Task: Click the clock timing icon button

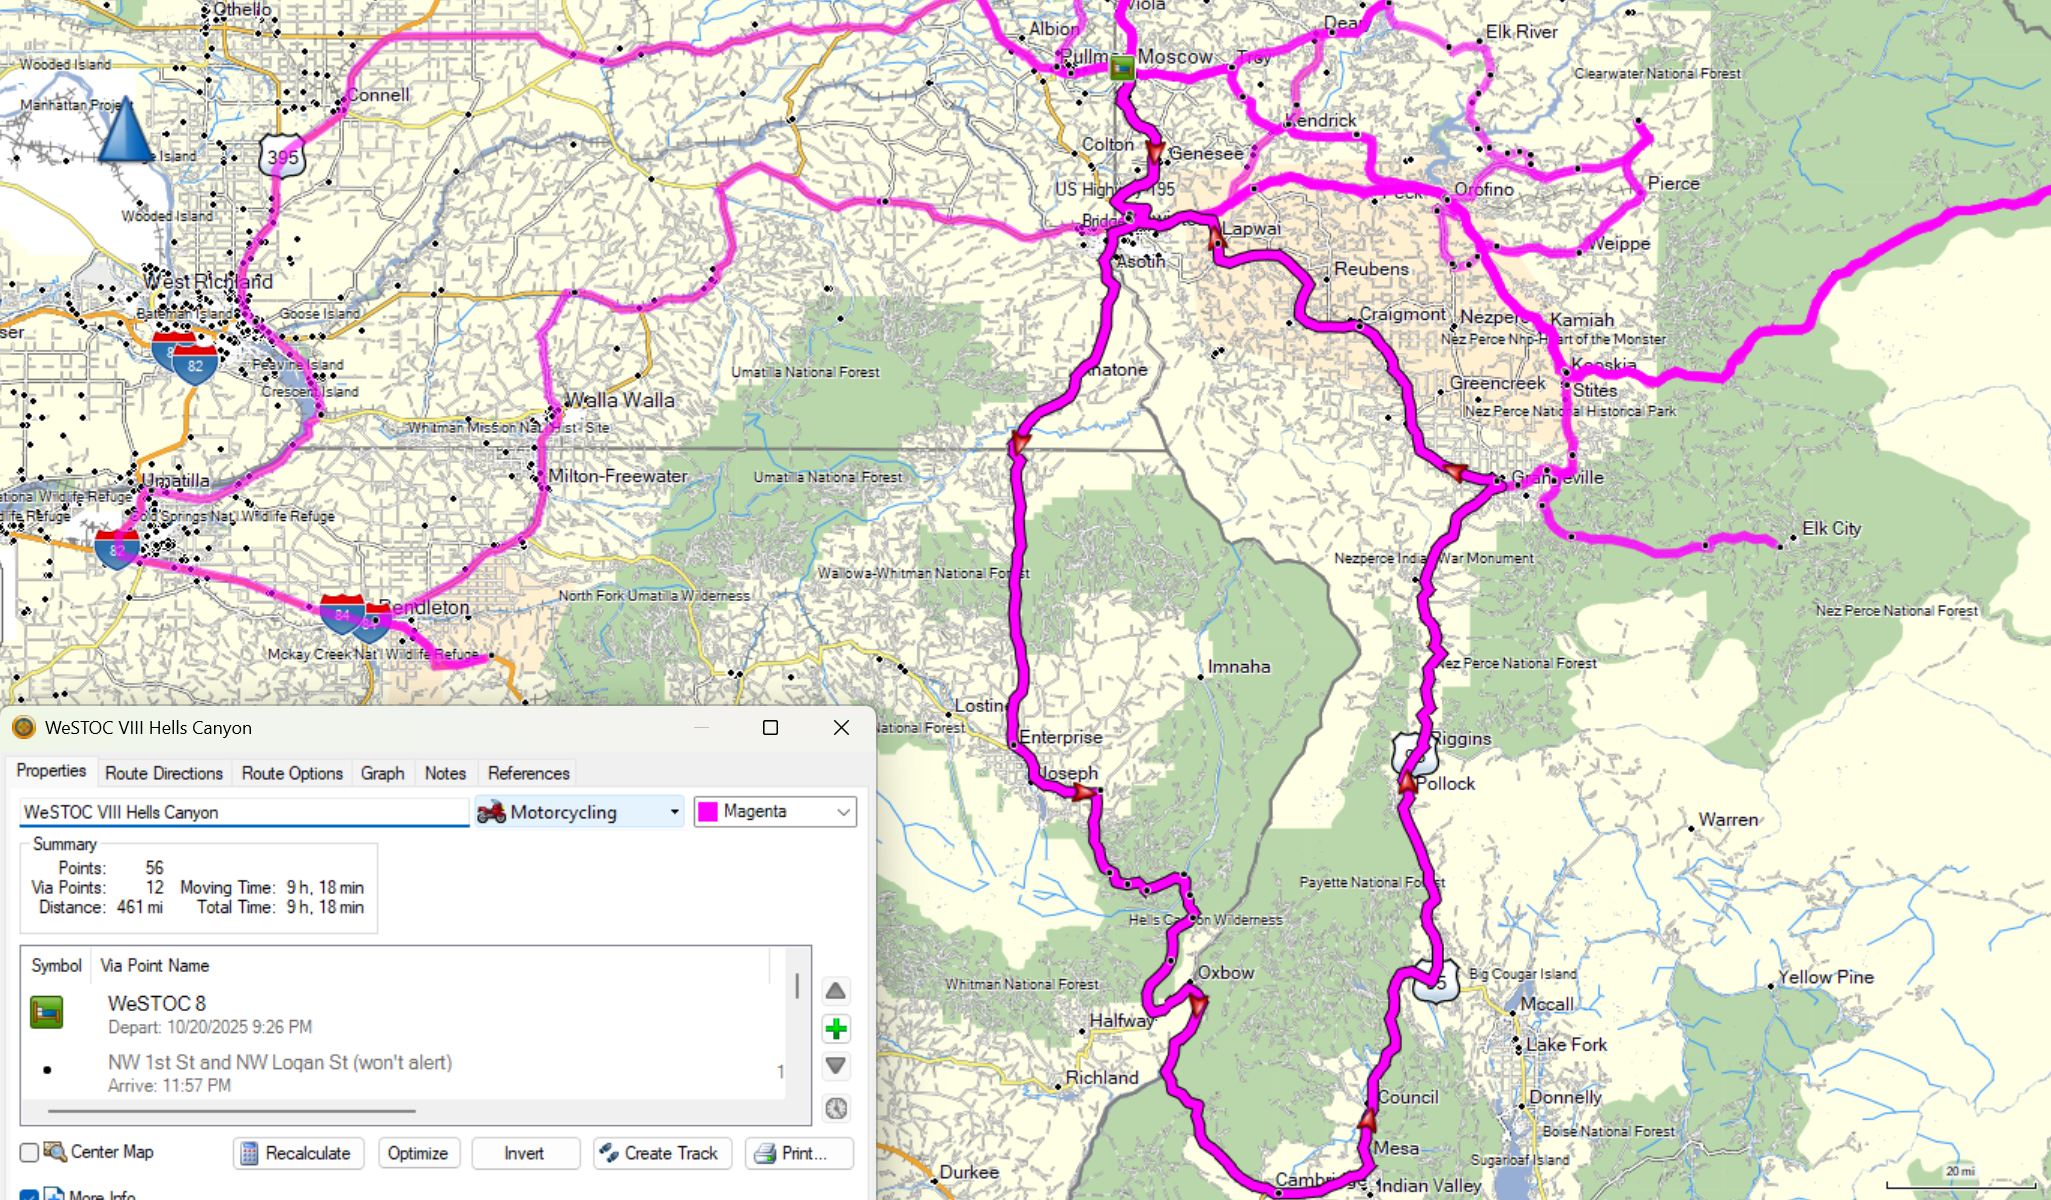Action: pos(836,1108)
